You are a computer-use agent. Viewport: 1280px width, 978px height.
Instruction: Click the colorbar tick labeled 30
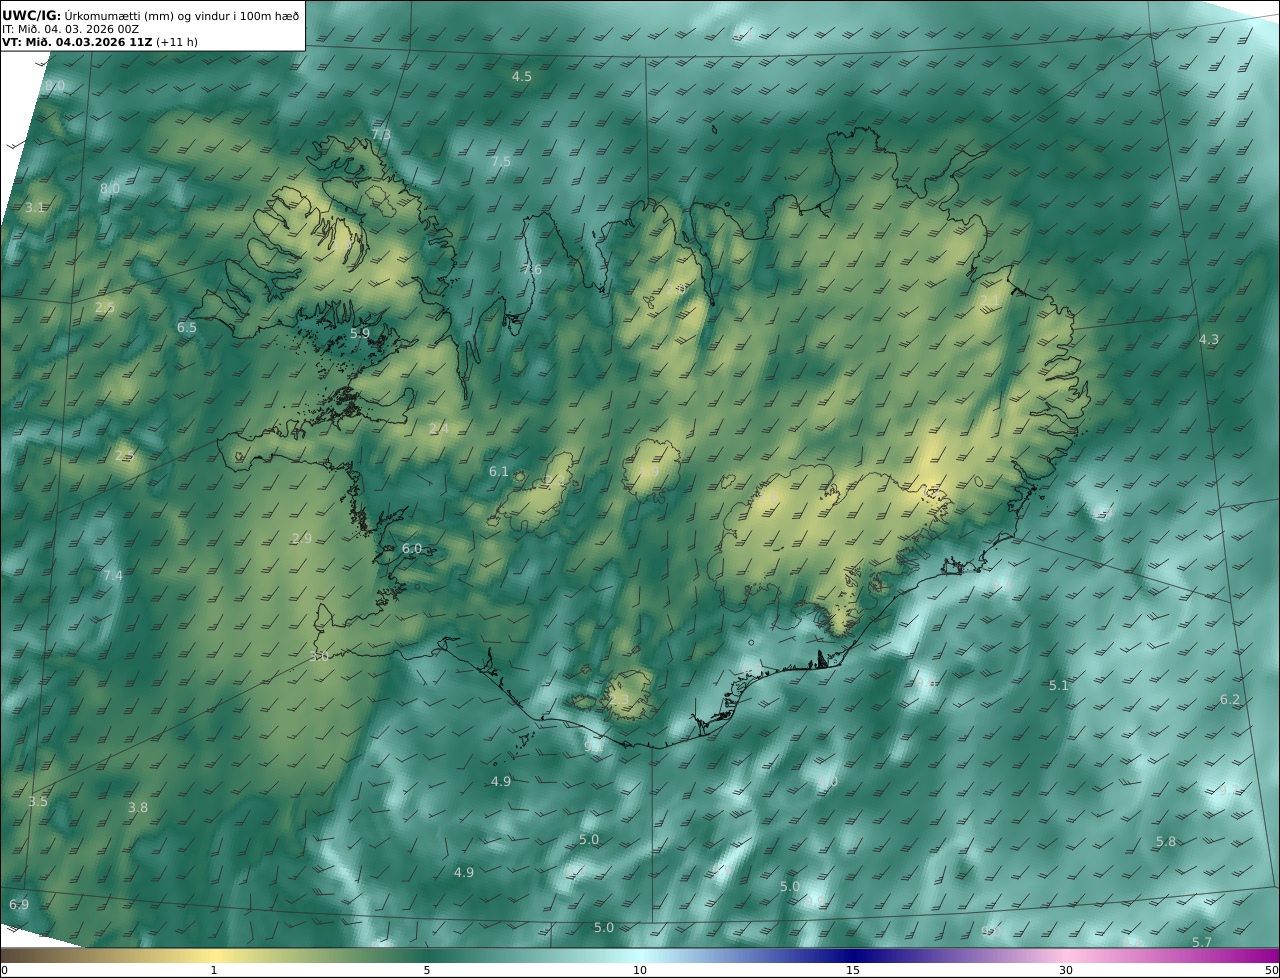[x=1066, y=970]
